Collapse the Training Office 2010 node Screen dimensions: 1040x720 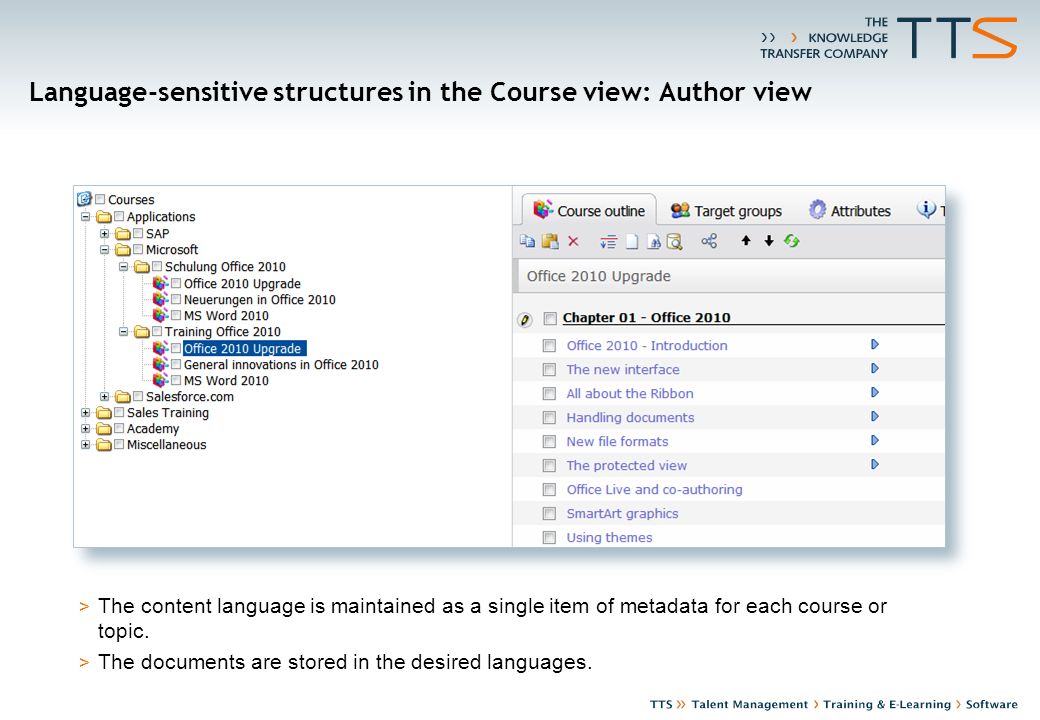click(x=123, y=331)
